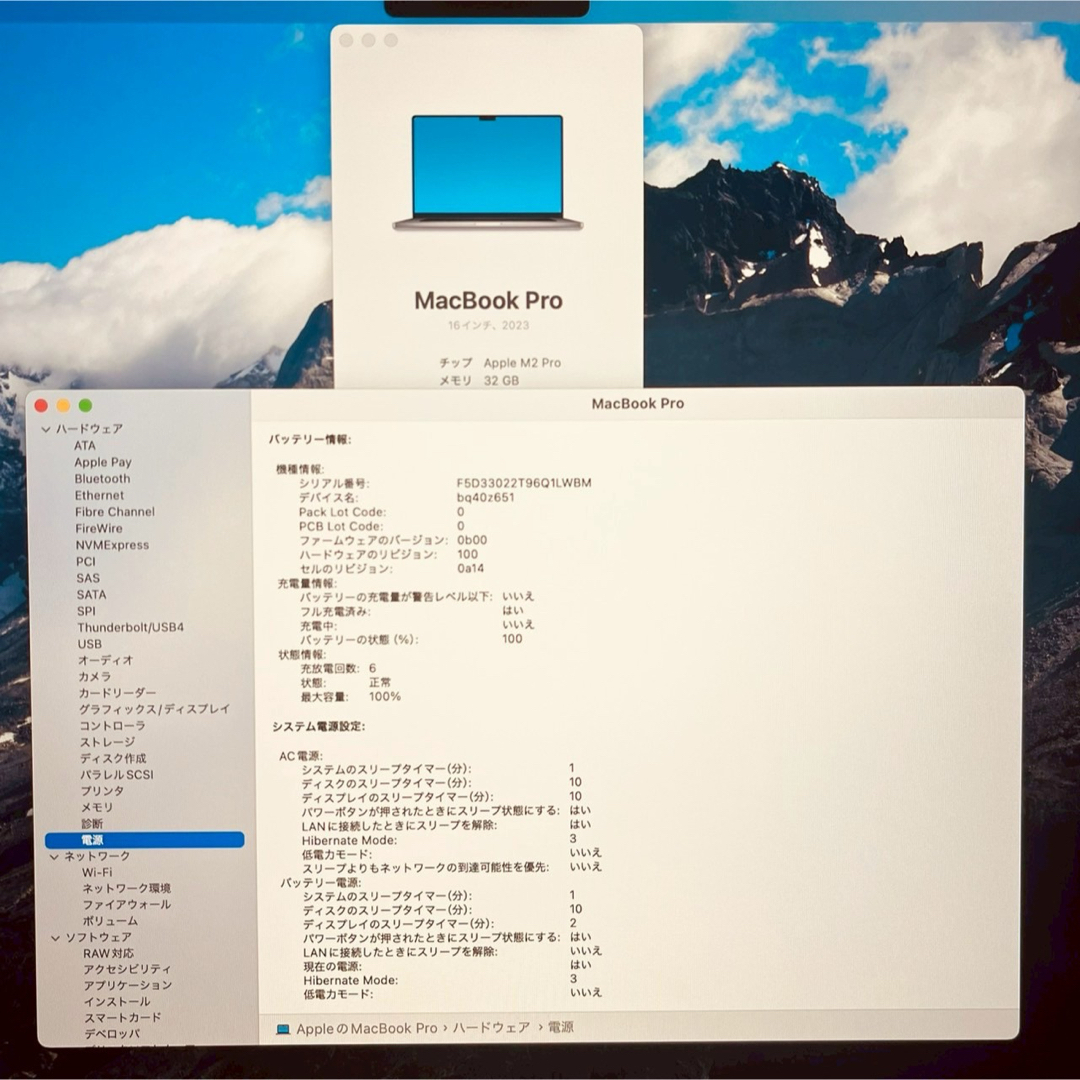Select ストレージ in the sidebar
This screenshot has height=1080, width=1080.
click(107, 742)
